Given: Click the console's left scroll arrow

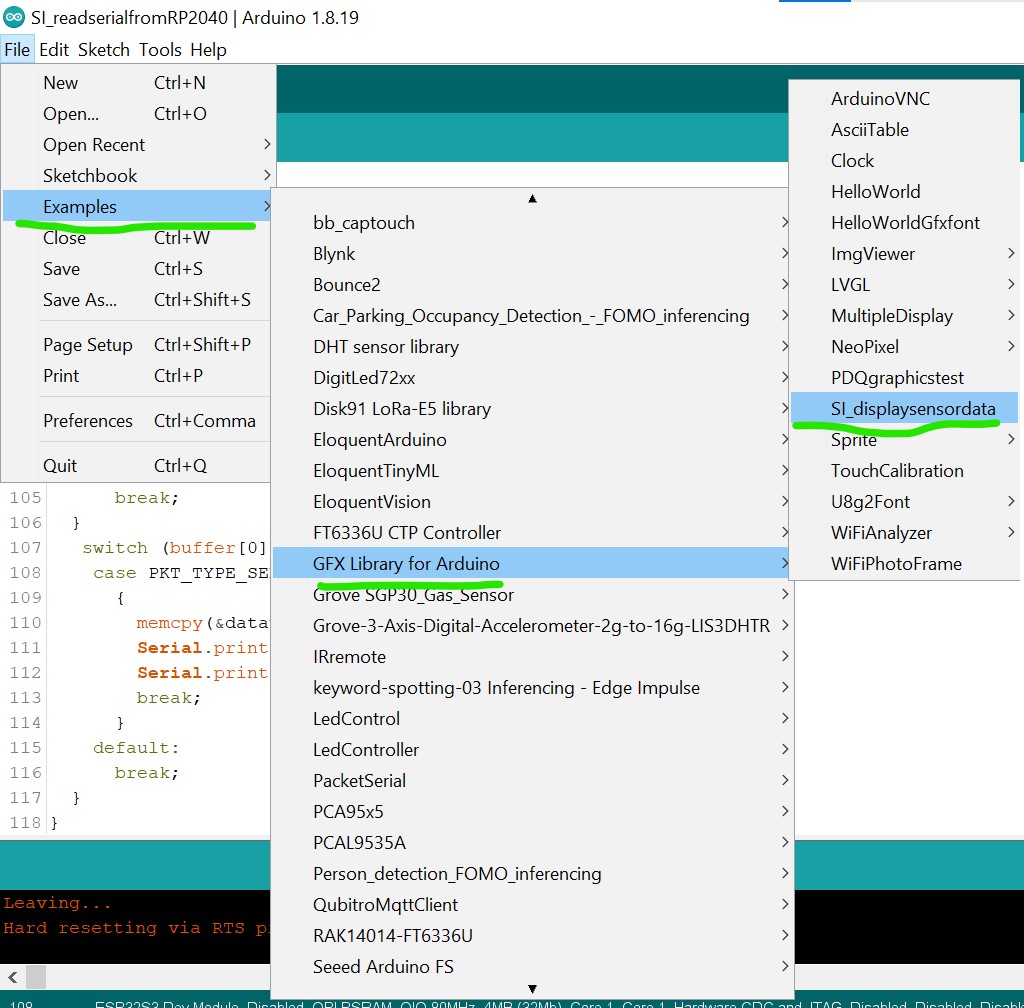Looking at the screenshot, I should click(x=12, y=977).
